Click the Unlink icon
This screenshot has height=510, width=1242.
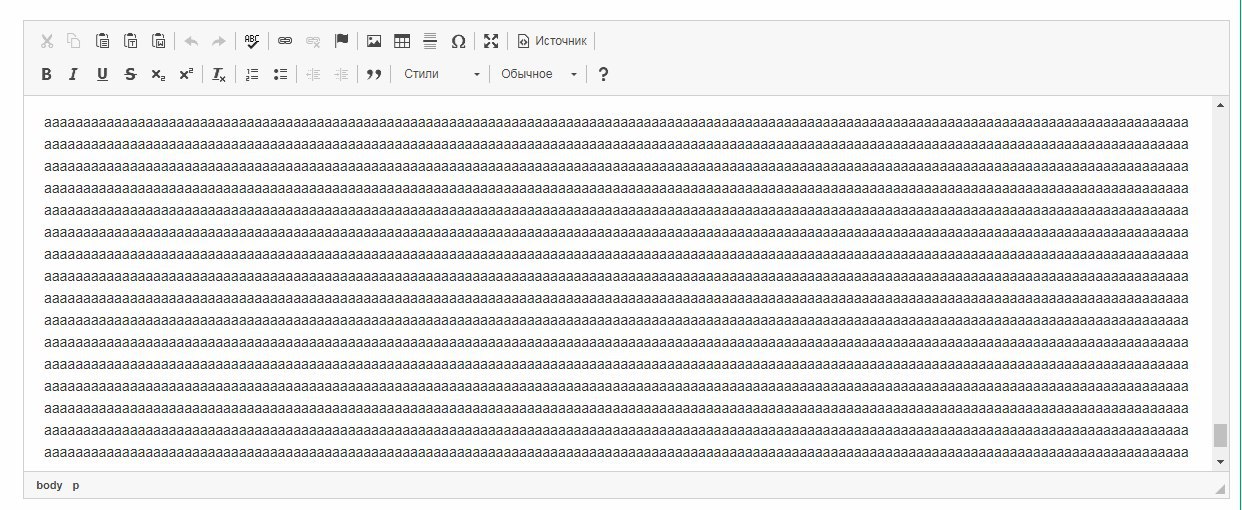tap(313, 41)
